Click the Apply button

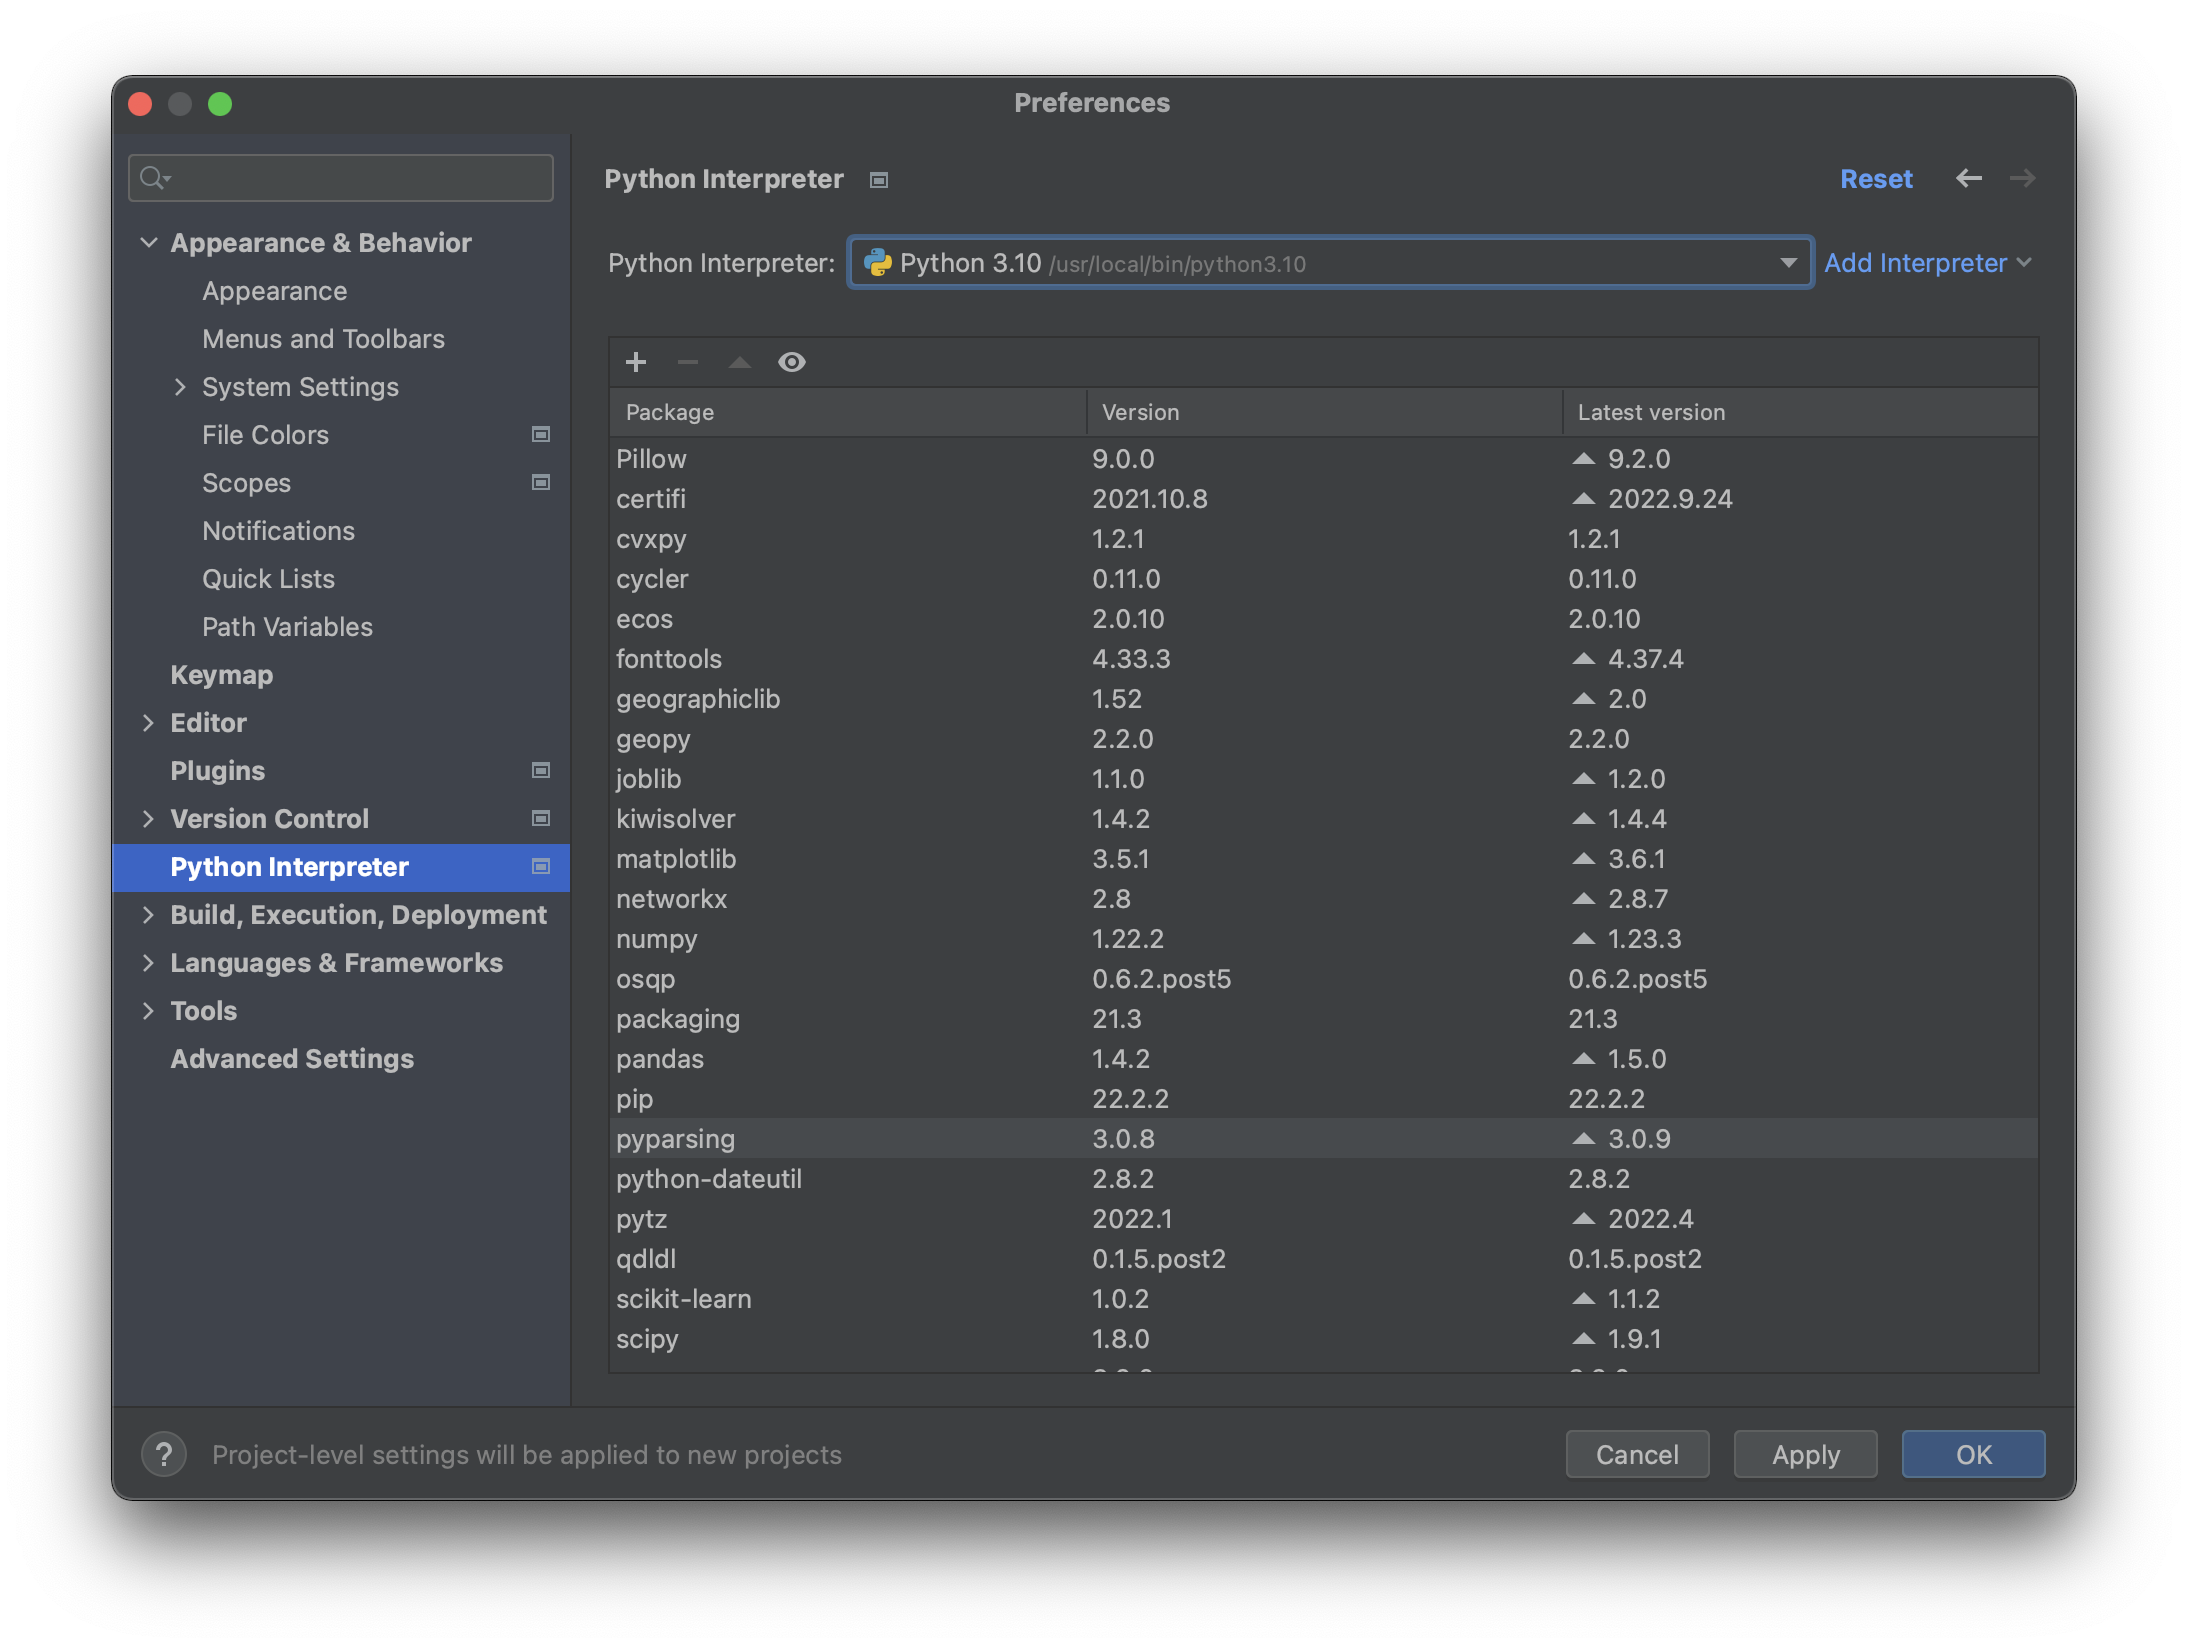click(1805, 1454)
